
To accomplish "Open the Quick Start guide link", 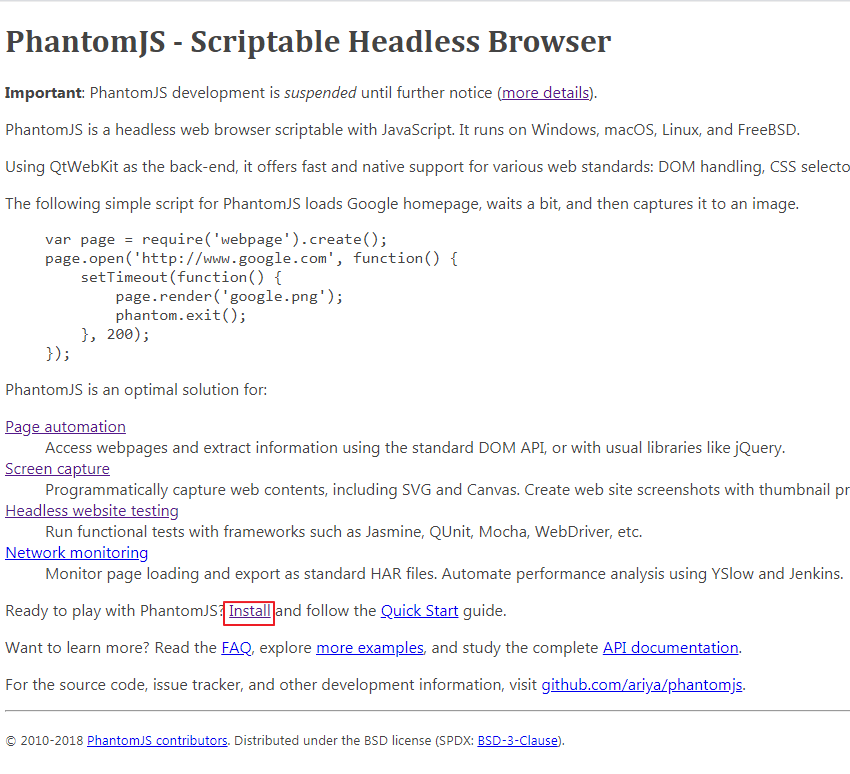I will [420, 611].
